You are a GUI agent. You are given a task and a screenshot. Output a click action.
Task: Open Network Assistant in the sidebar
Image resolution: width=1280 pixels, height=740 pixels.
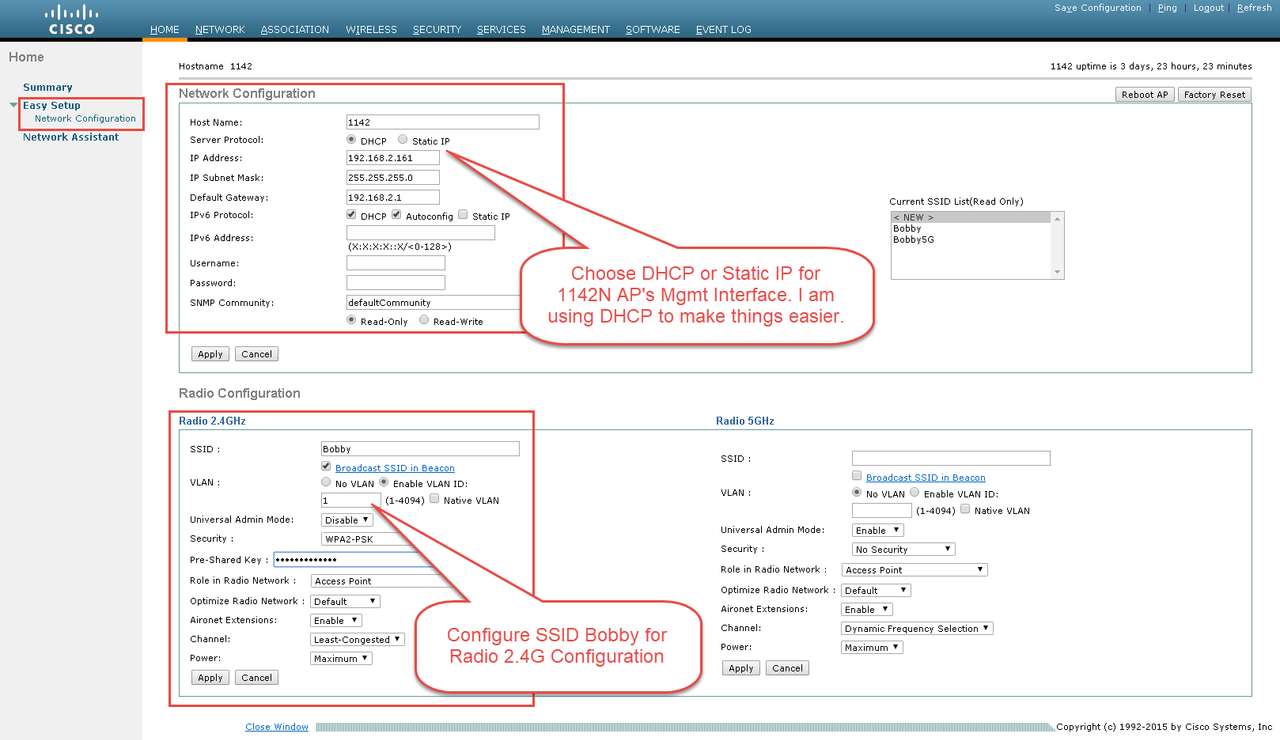click(71, 137)
